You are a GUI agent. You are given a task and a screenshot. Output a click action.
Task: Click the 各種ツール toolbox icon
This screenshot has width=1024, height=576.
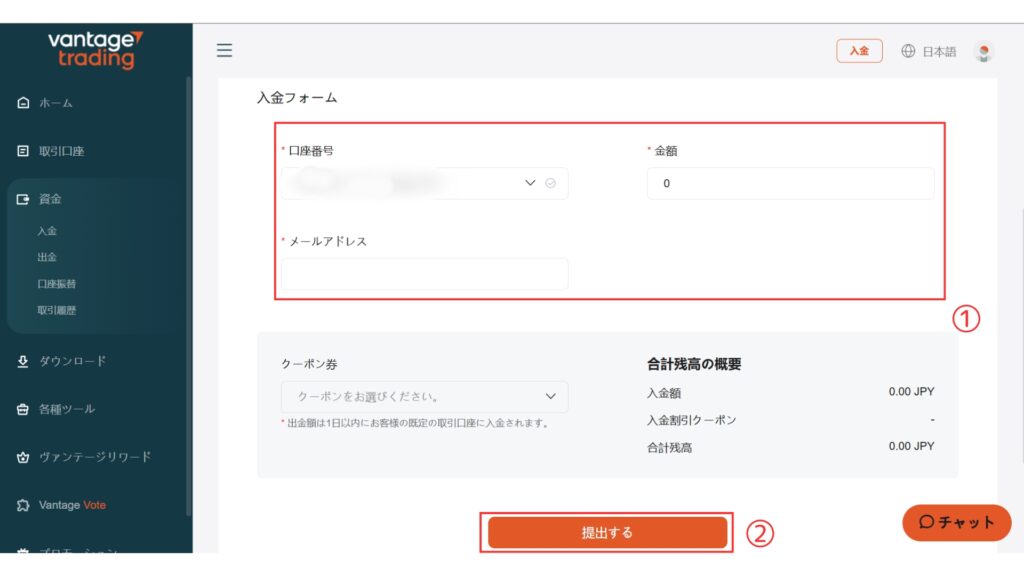coord(23,409)
